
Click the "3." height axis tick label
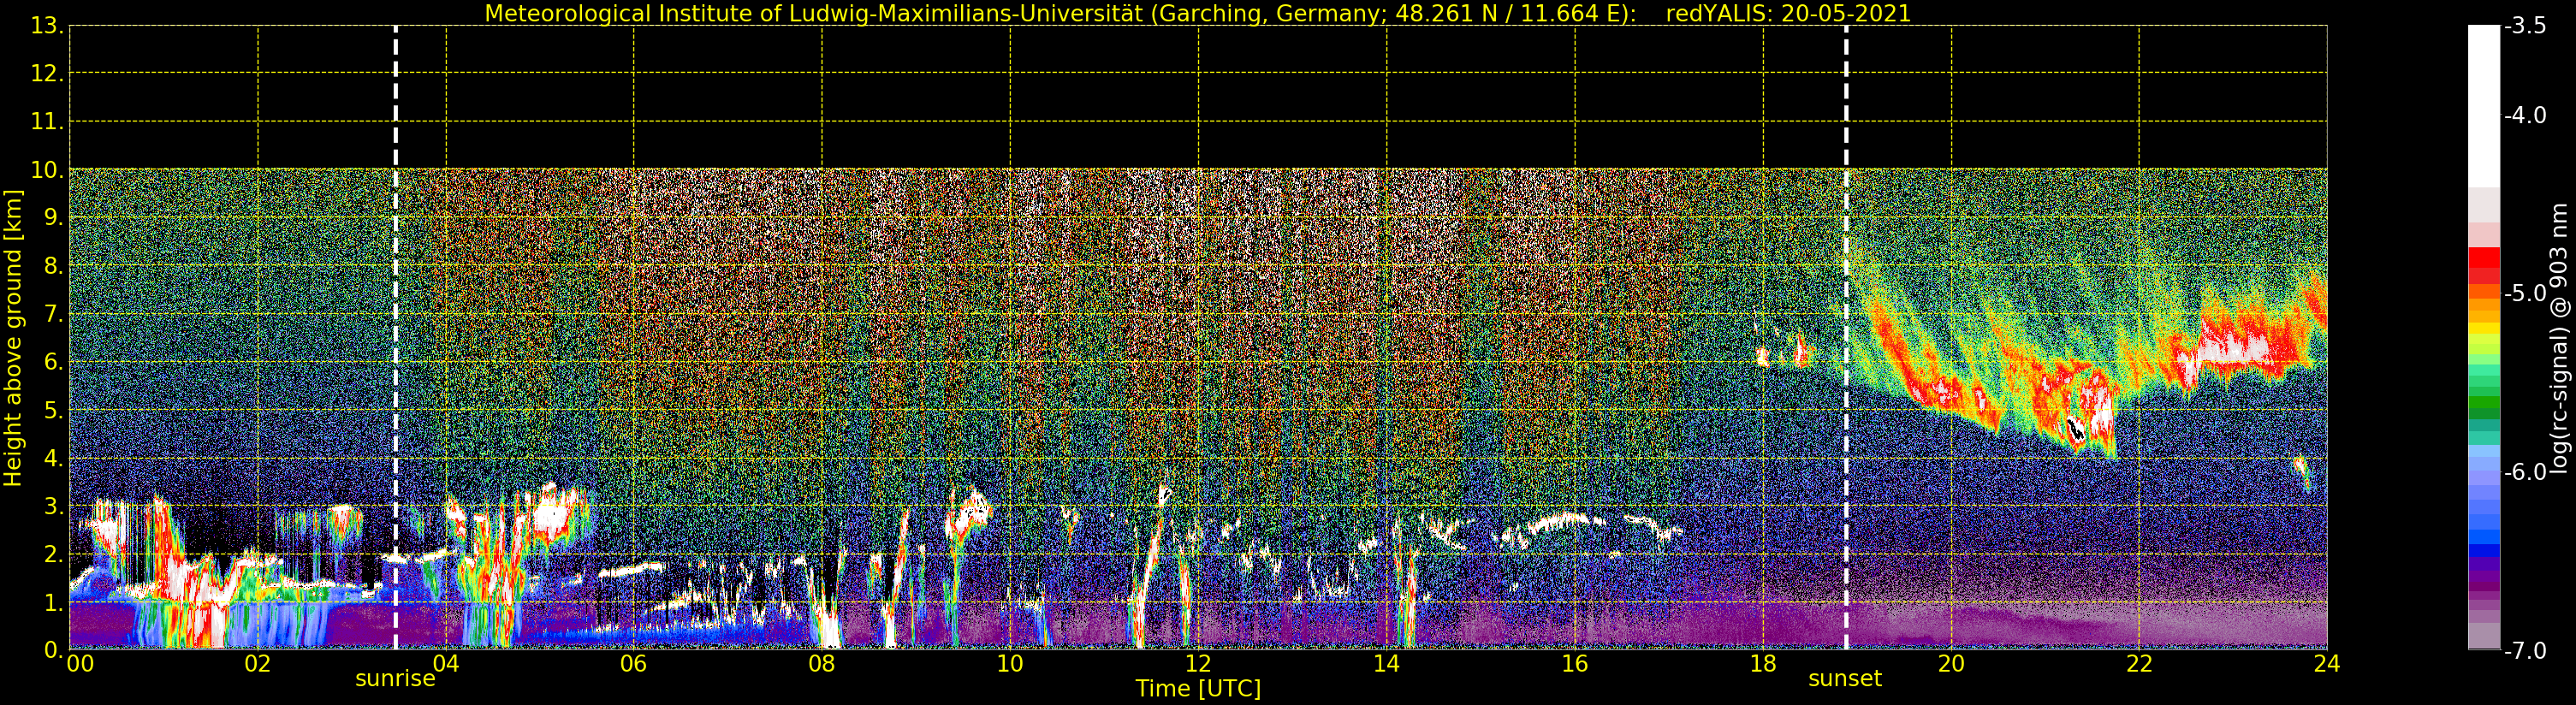52,506
